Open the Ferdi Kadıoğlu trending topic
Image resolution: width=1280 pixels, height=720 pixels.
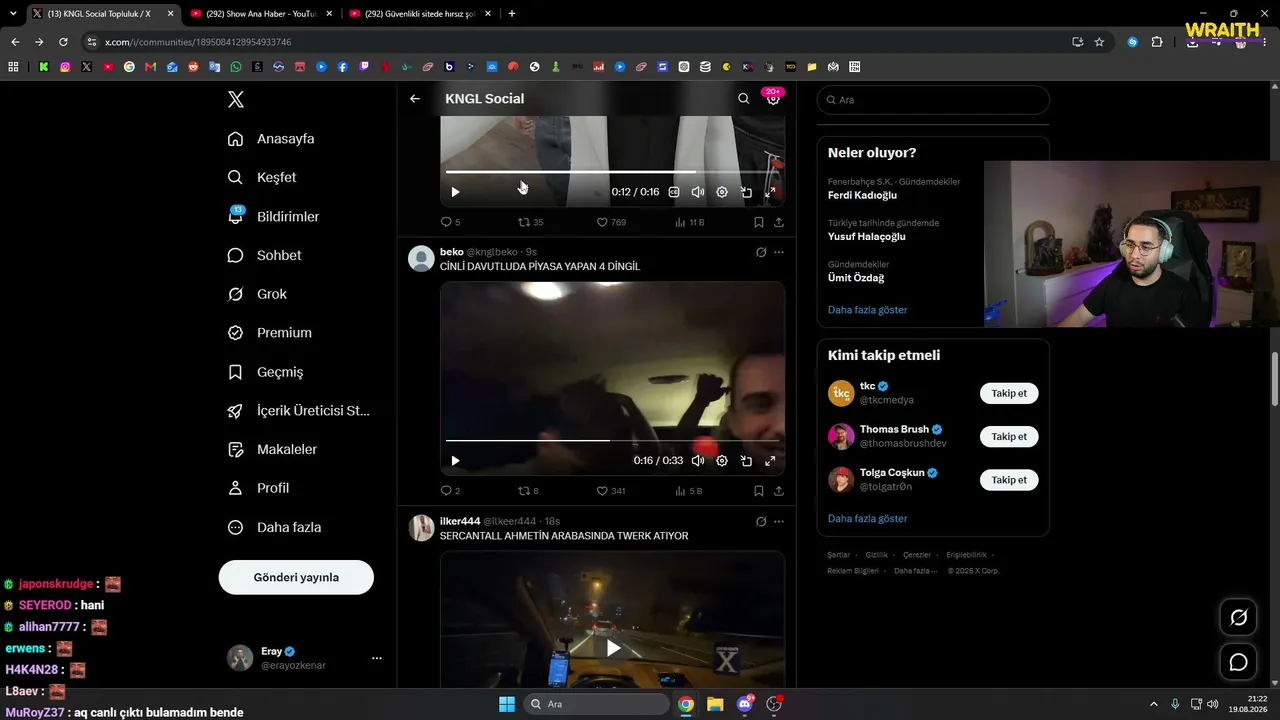tap(863, 195)
